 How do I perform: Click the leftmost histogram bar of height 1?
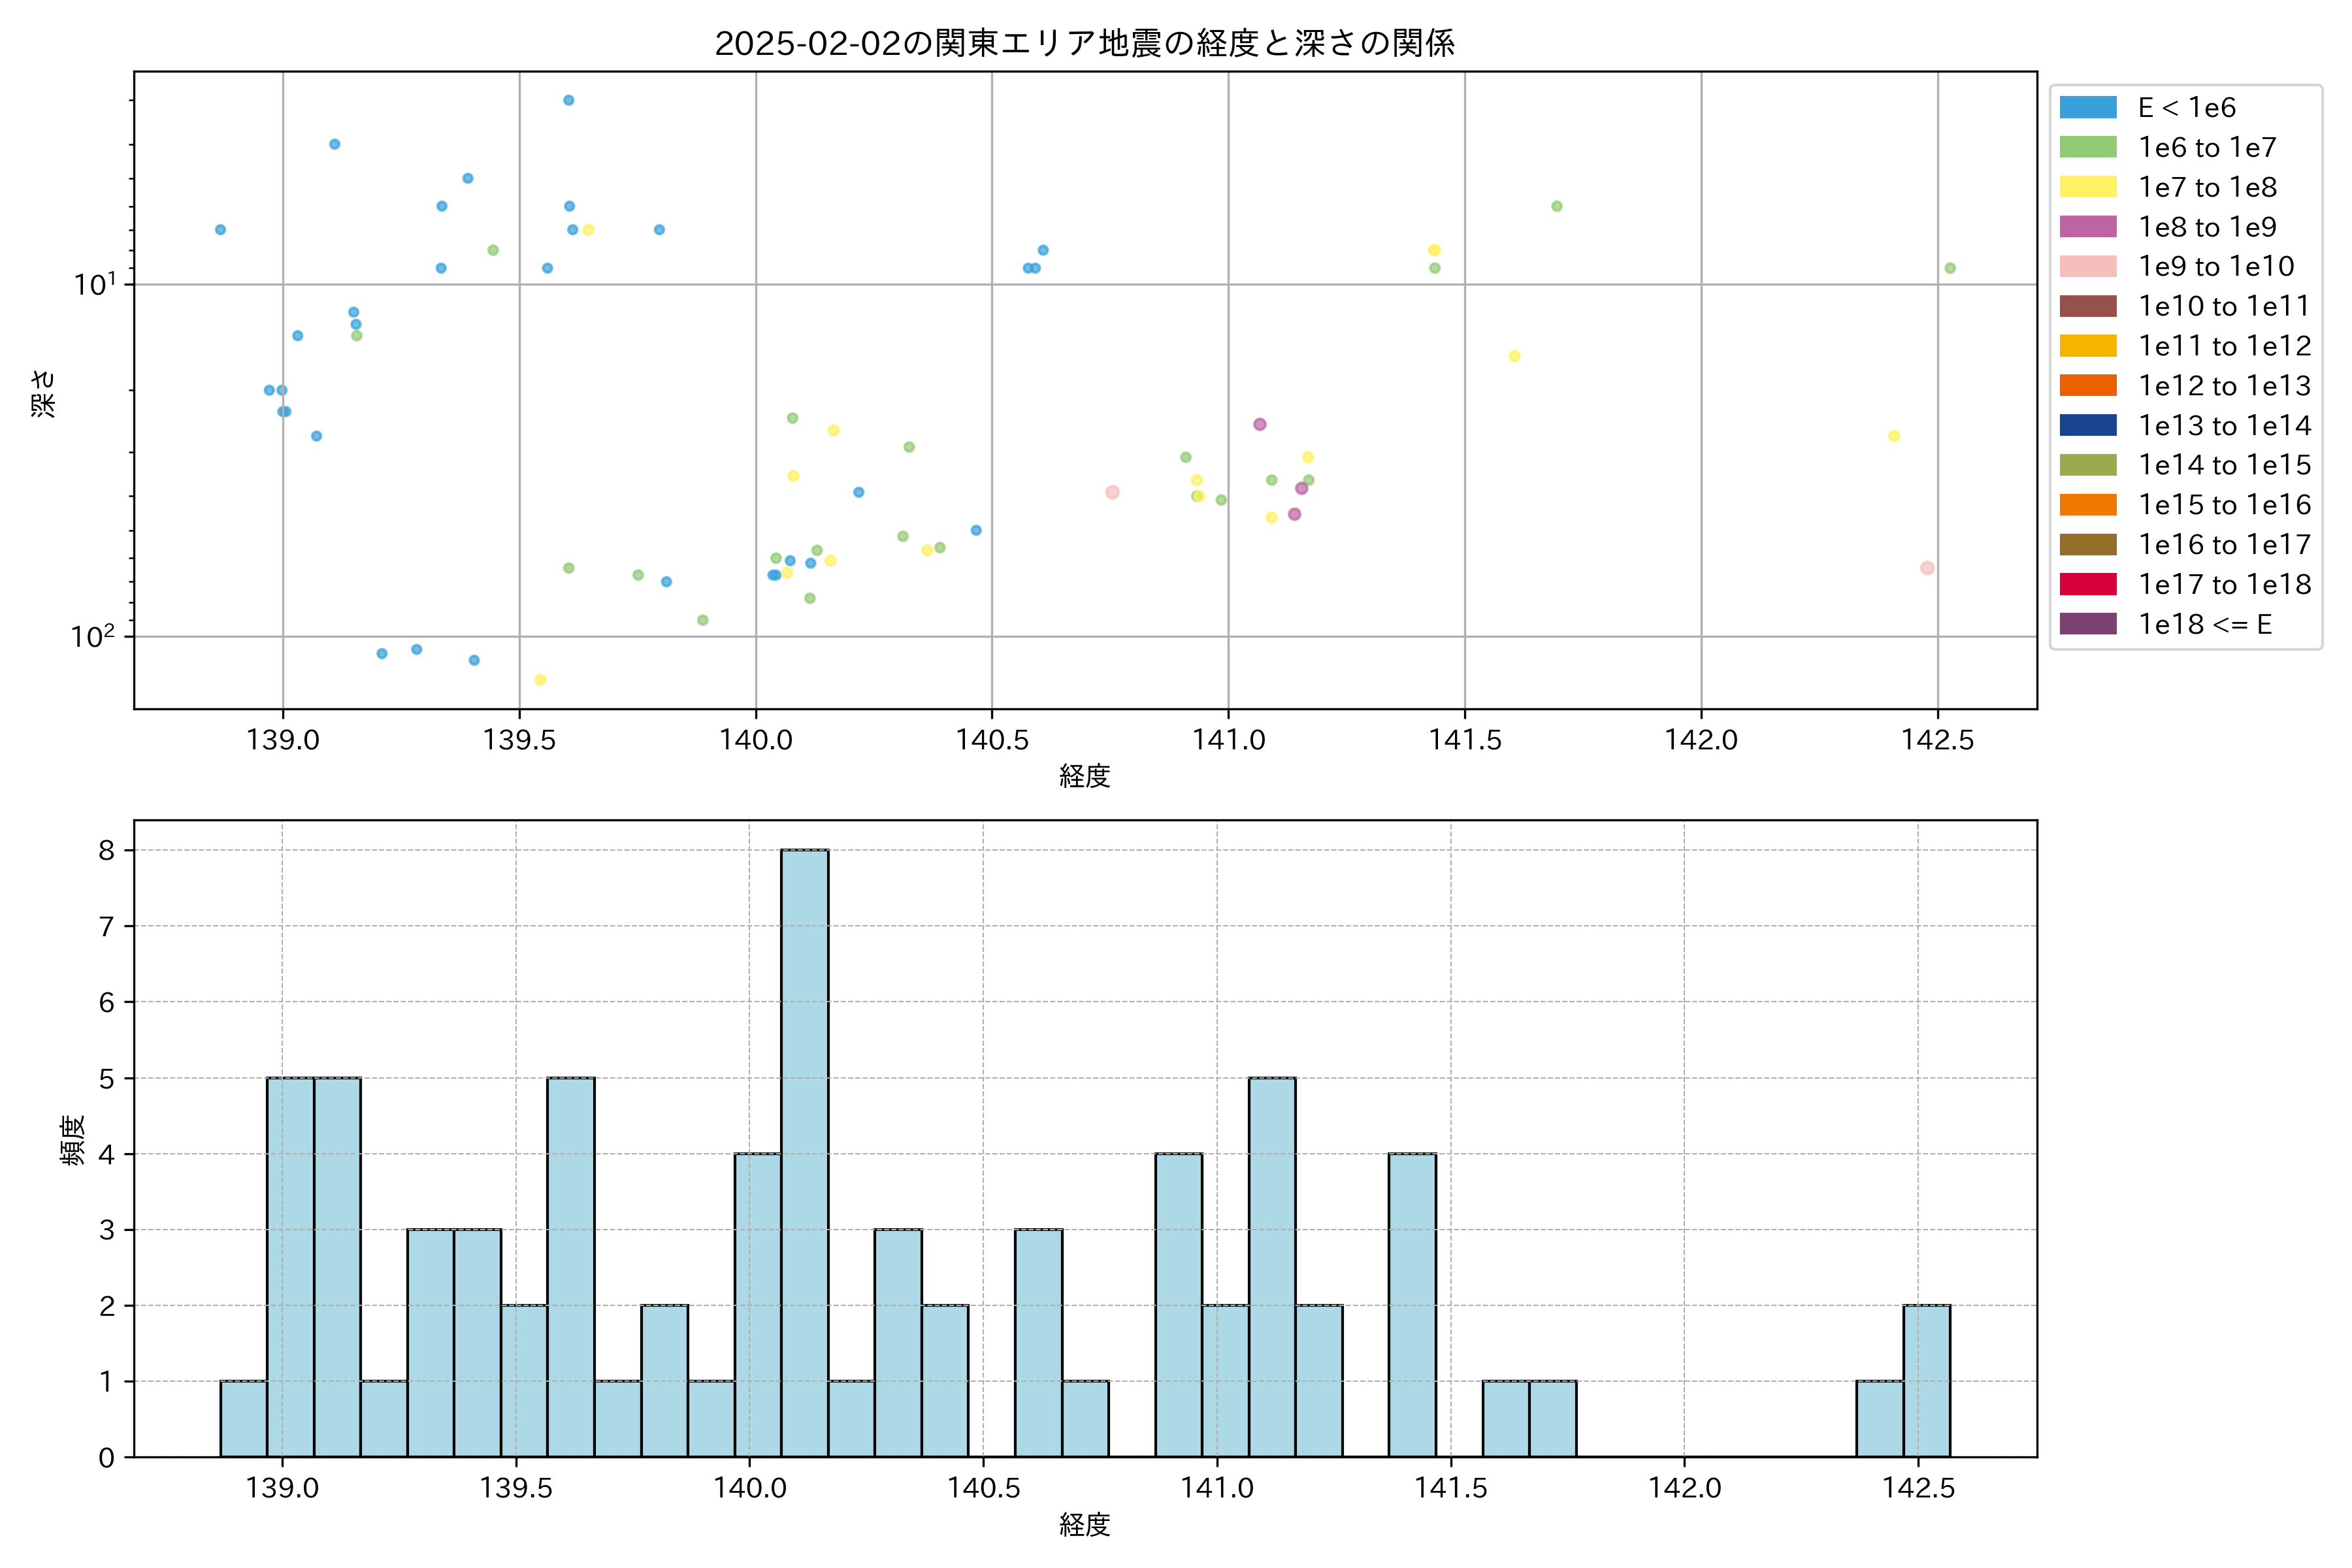[x=243, y=1418]
